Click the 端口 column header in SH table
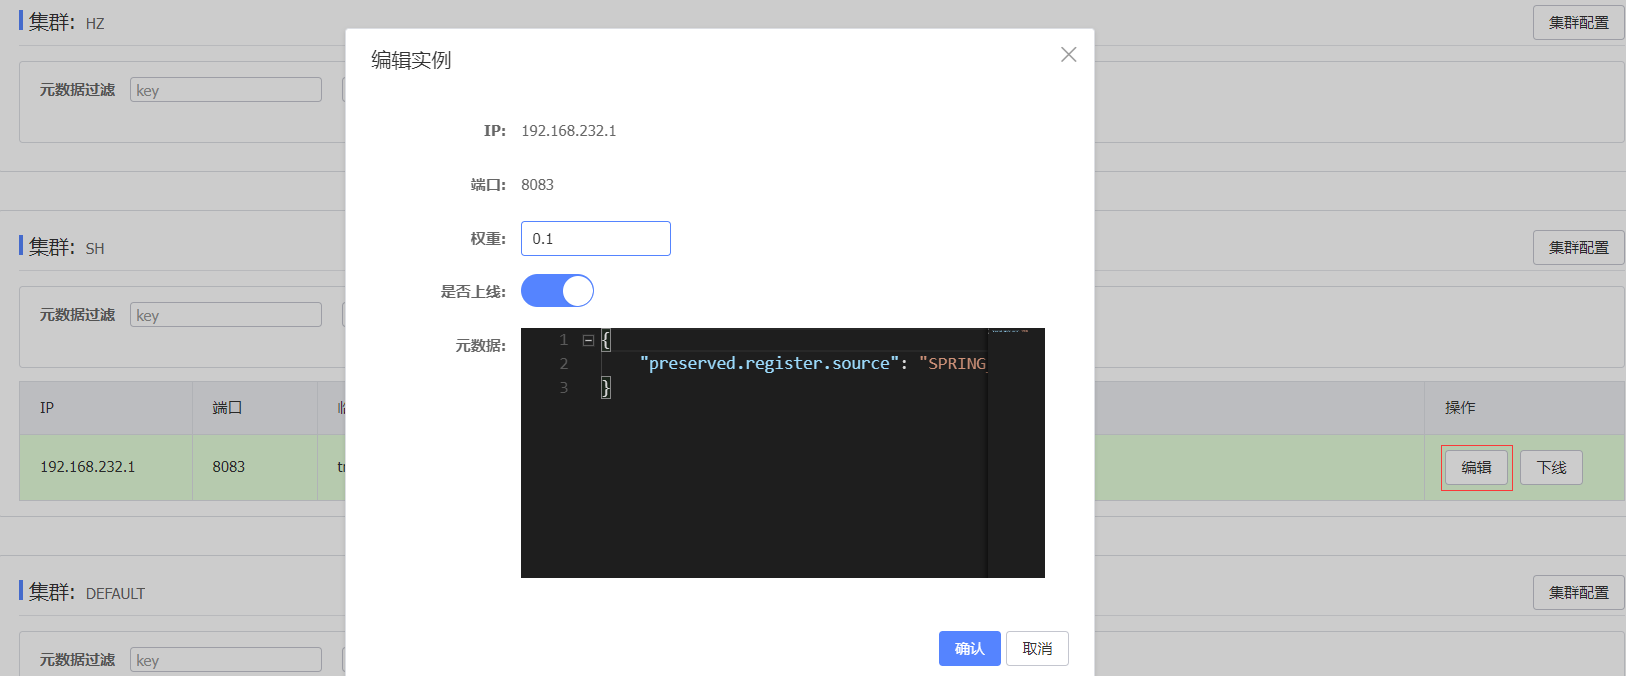Image resolution: width=1626 pixels, height=676 pixels. tap(255, 408)
